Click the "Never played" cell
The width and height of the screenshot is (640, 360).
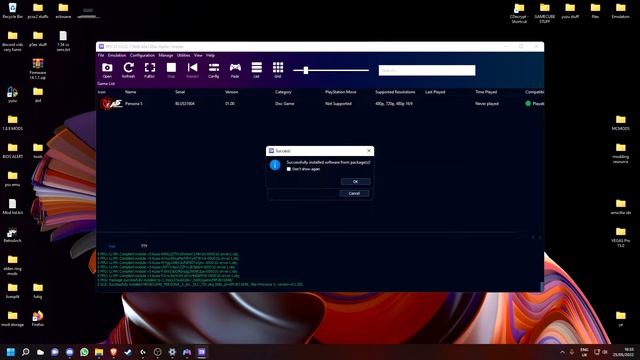pyautogui.click(x=487, y=104)
